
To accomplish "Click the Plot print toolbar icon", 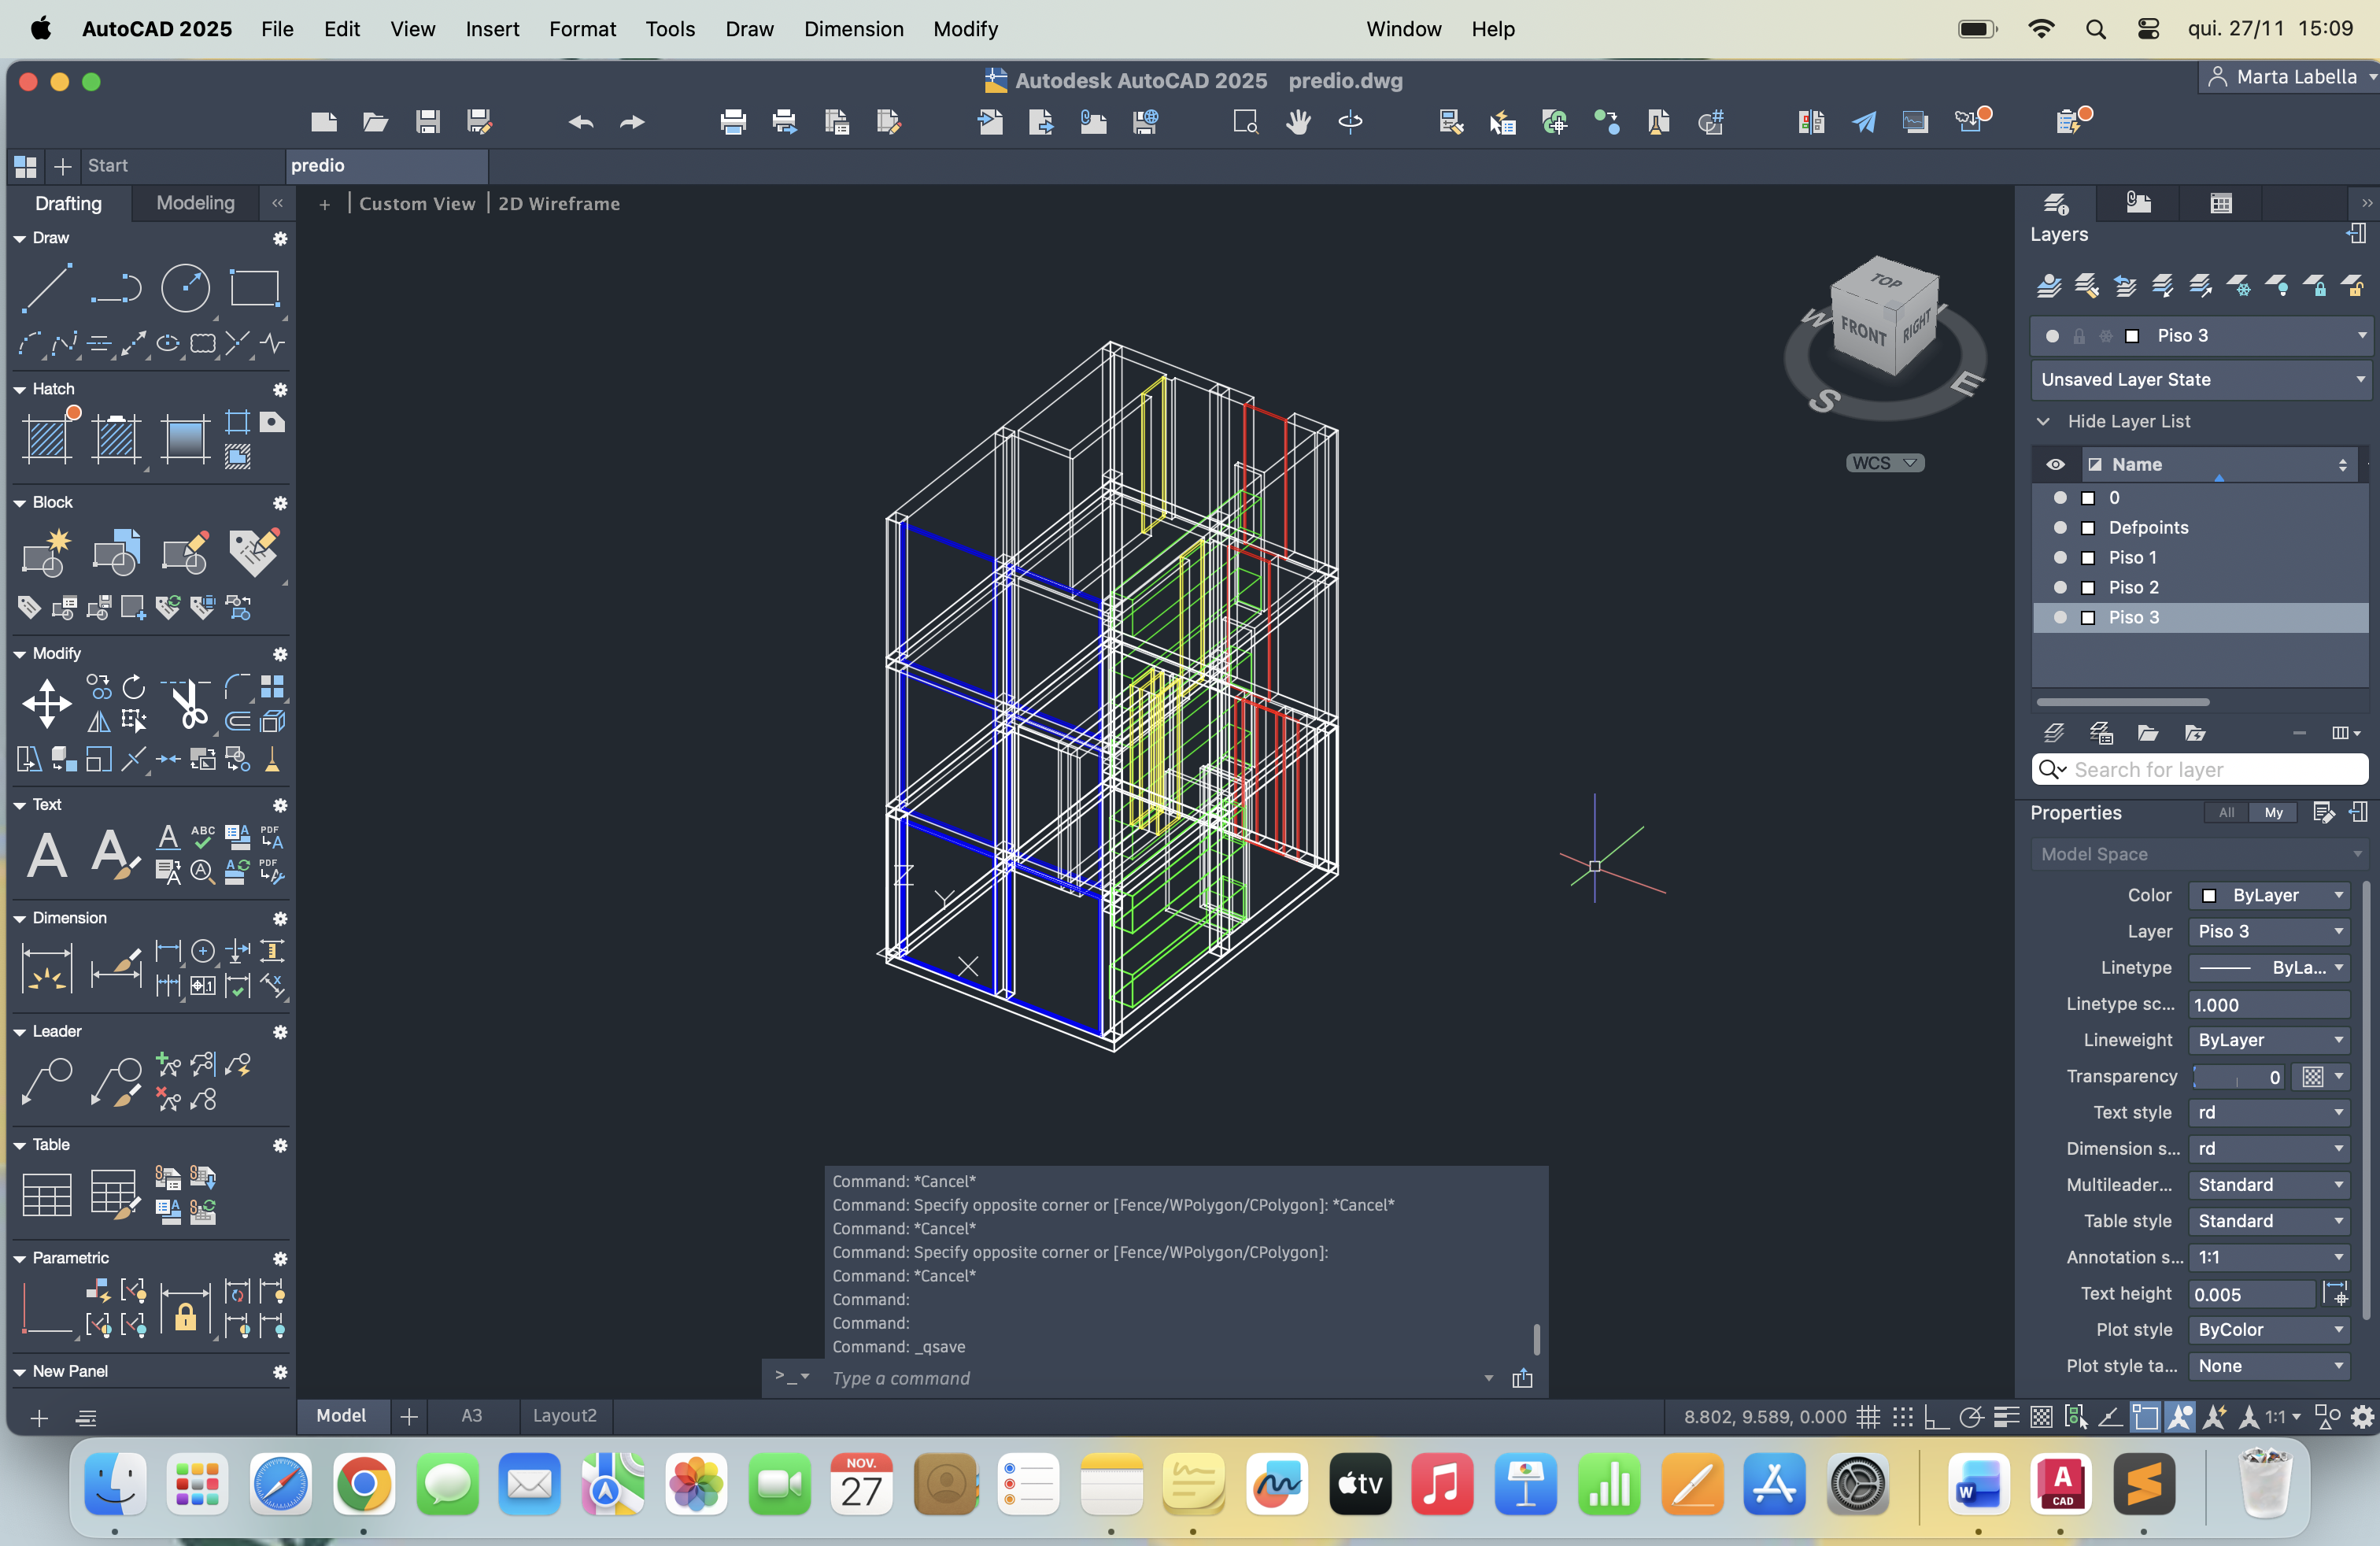I will 732,122.
